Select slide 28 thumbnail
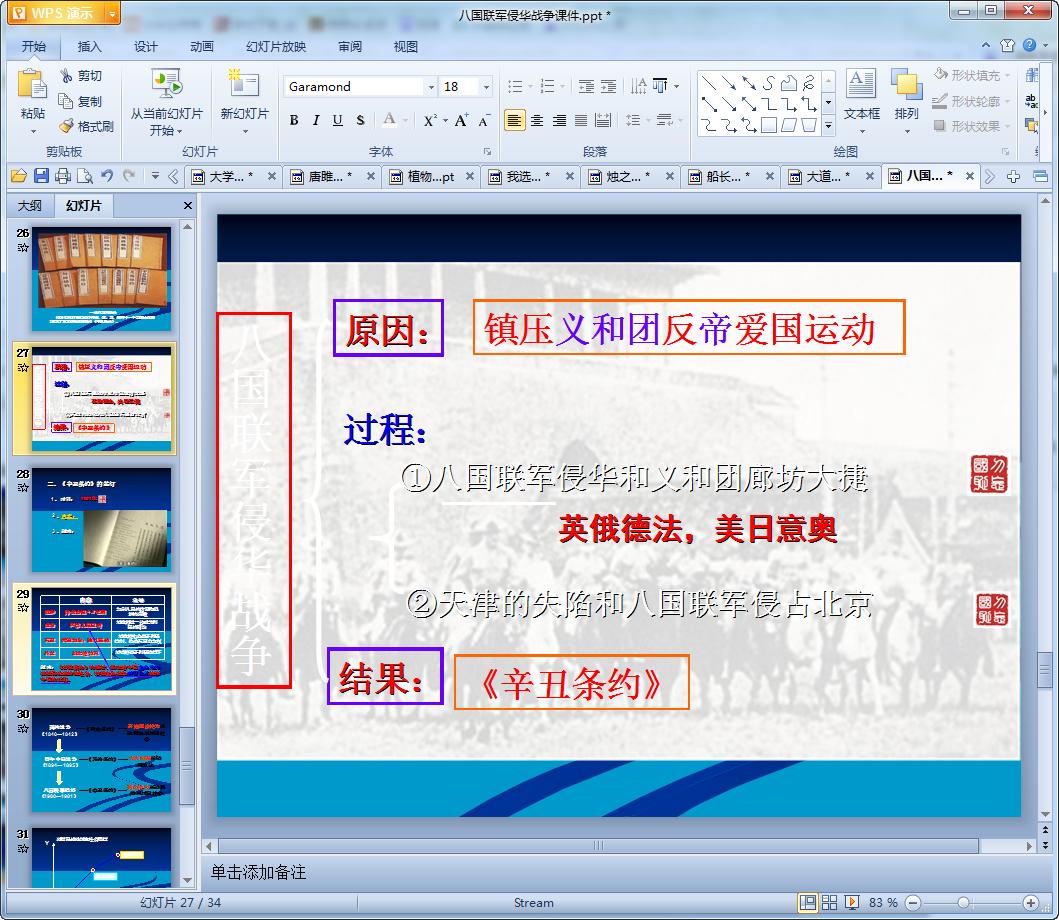The height and width of the screenshot is (920, 1059). (x=101, y=519)
